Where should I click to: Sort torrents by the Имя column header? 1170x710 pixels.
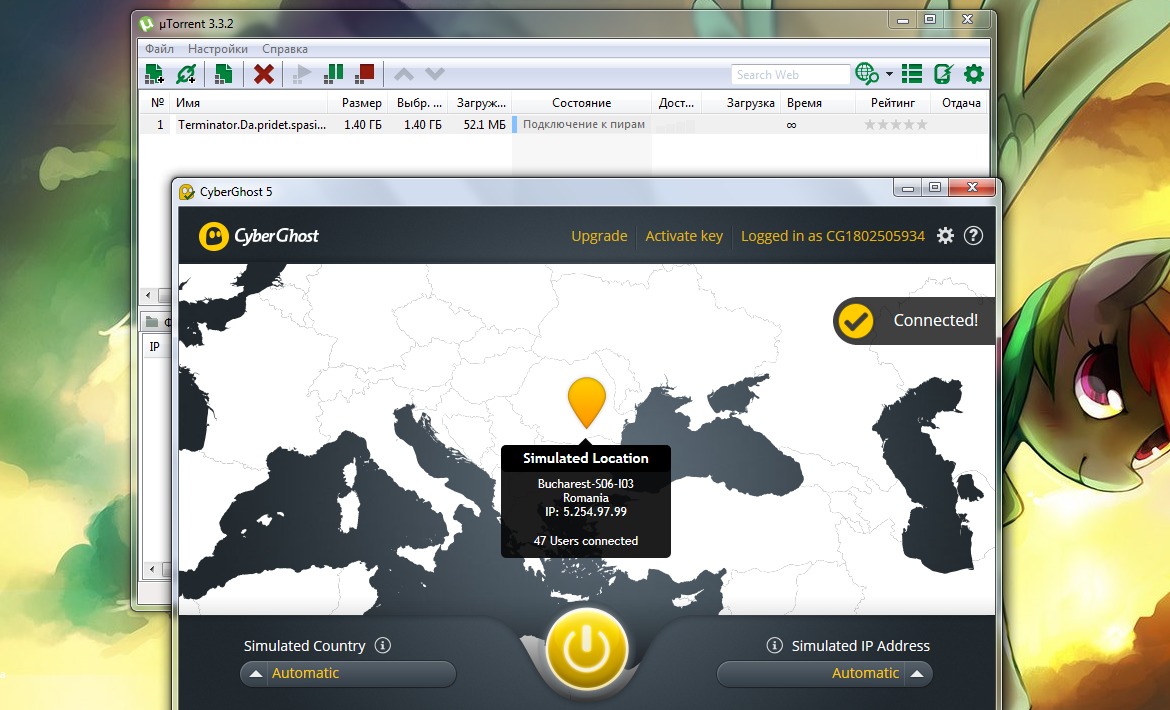[x=249, y=103]
